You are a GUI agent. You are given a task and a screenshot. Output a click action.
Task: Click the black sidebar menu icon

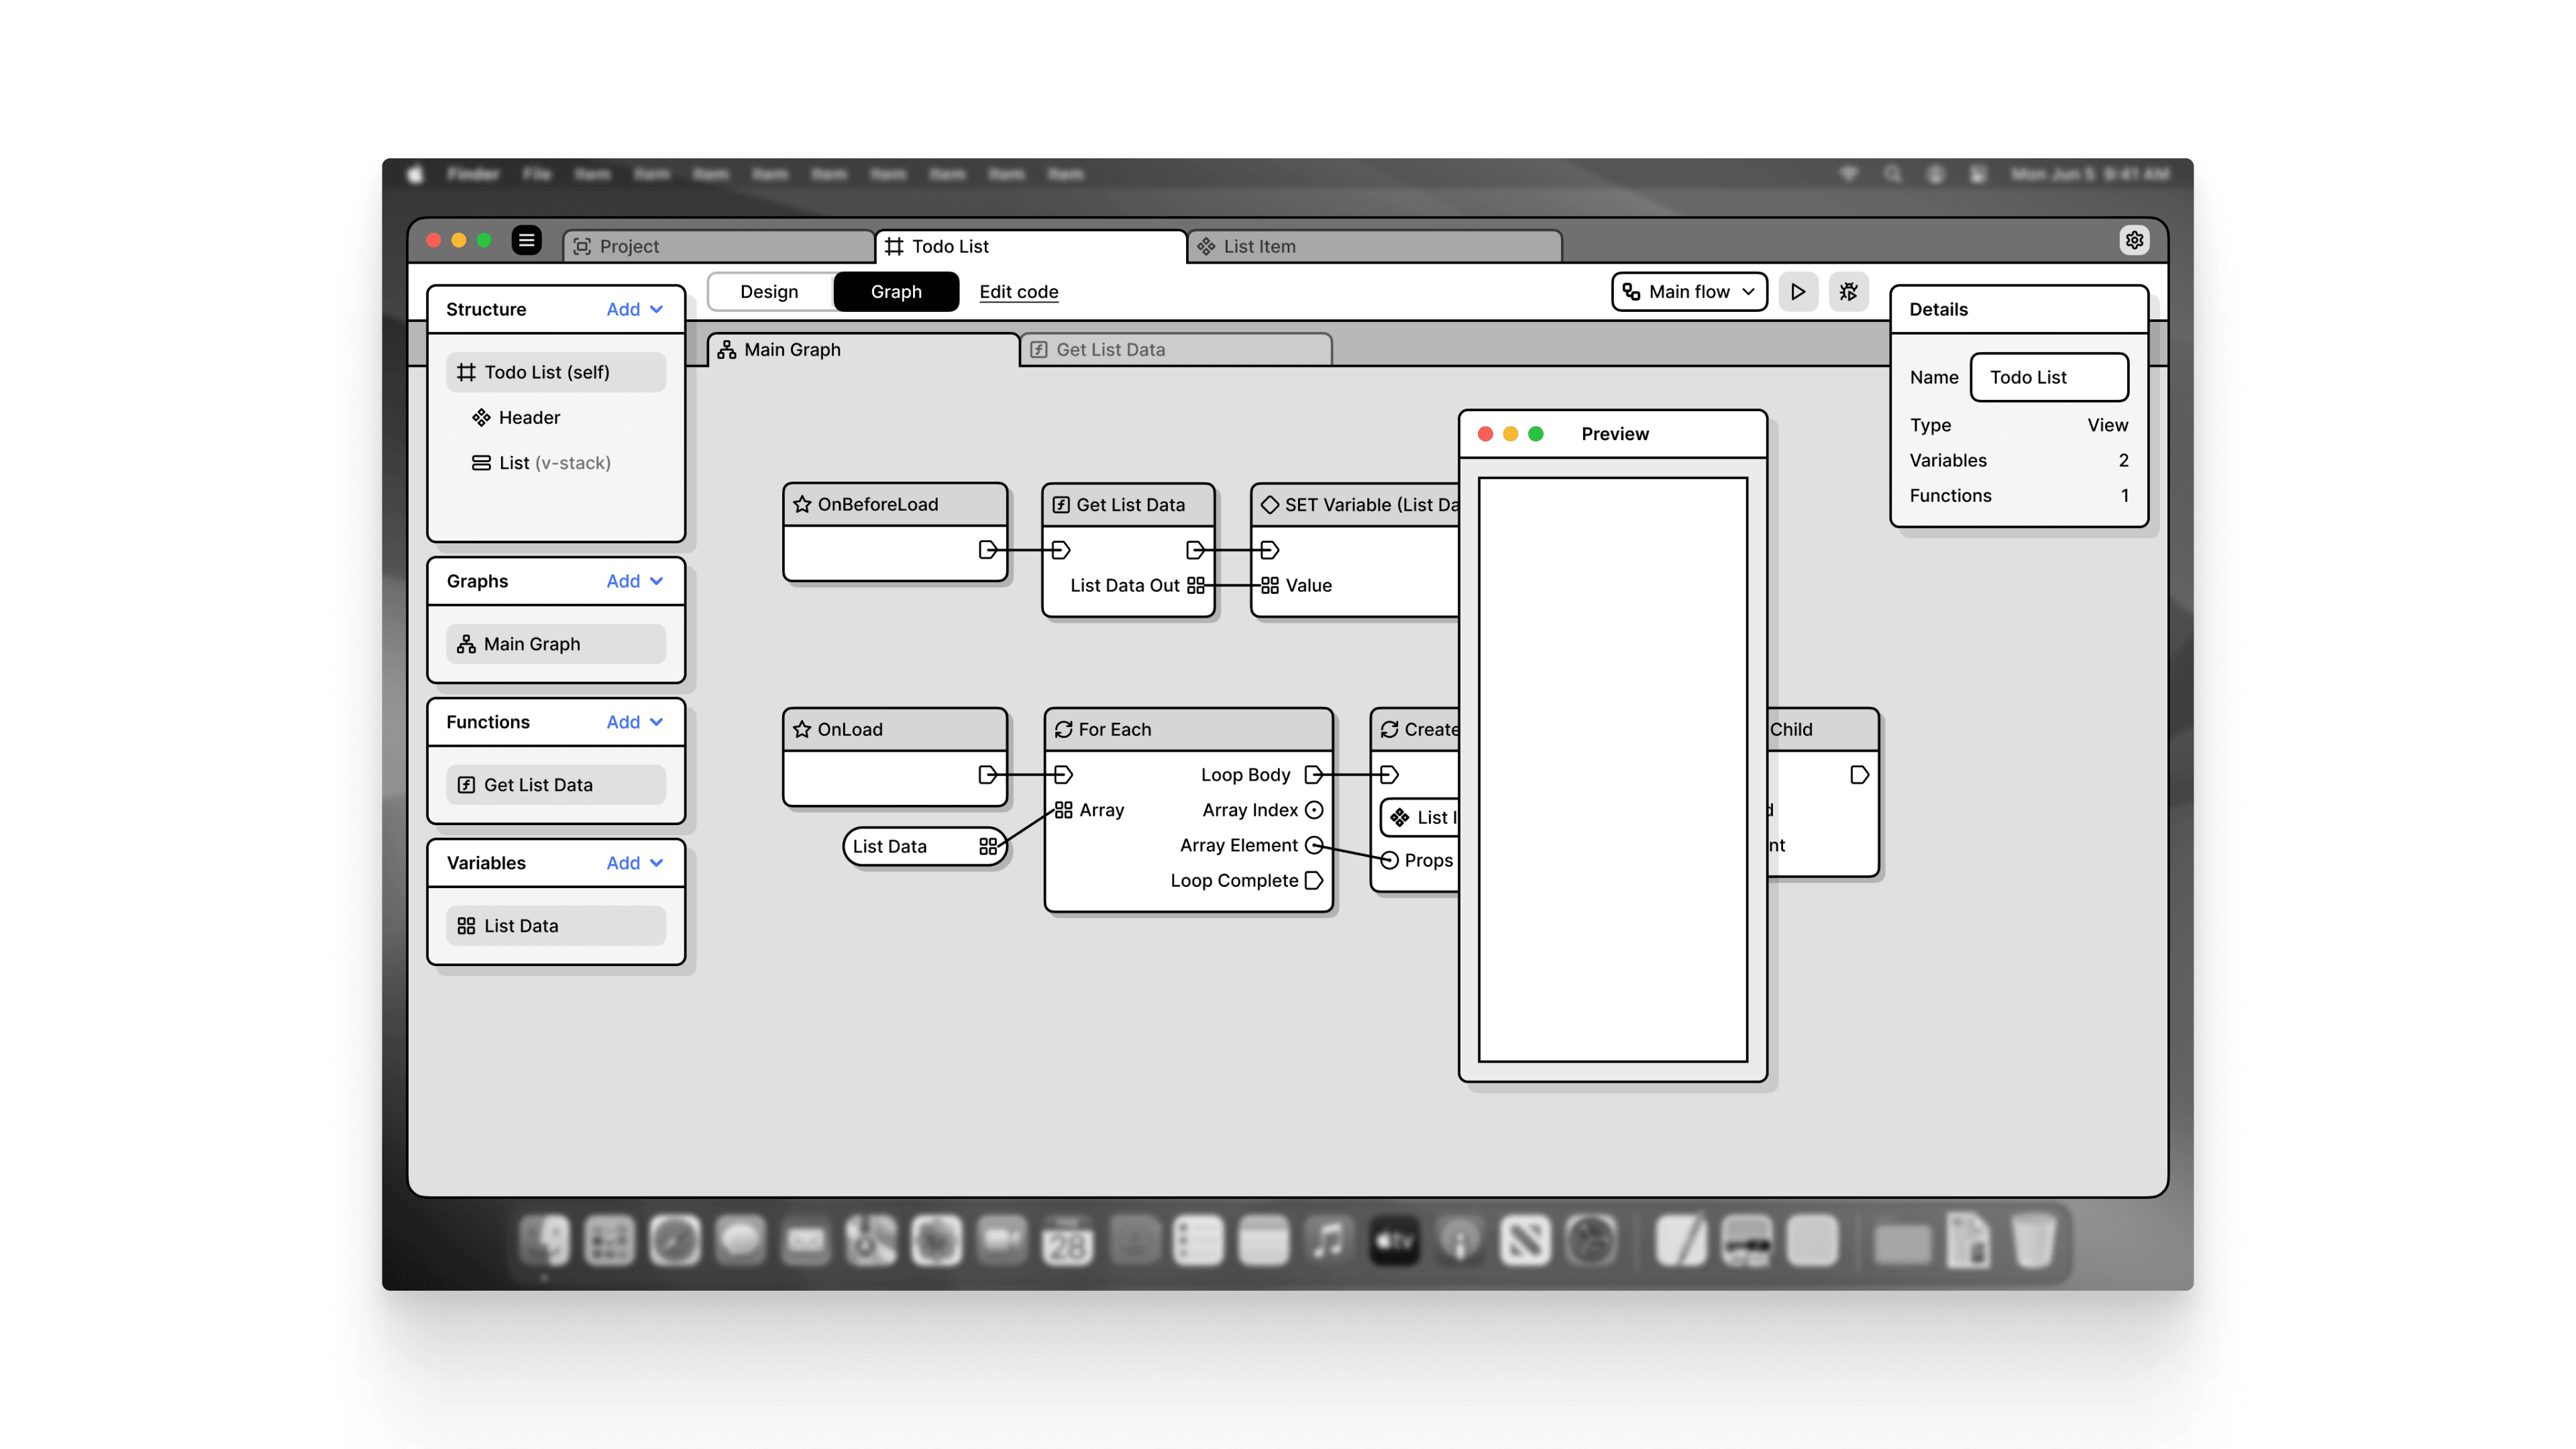click(x=526, y=240)
